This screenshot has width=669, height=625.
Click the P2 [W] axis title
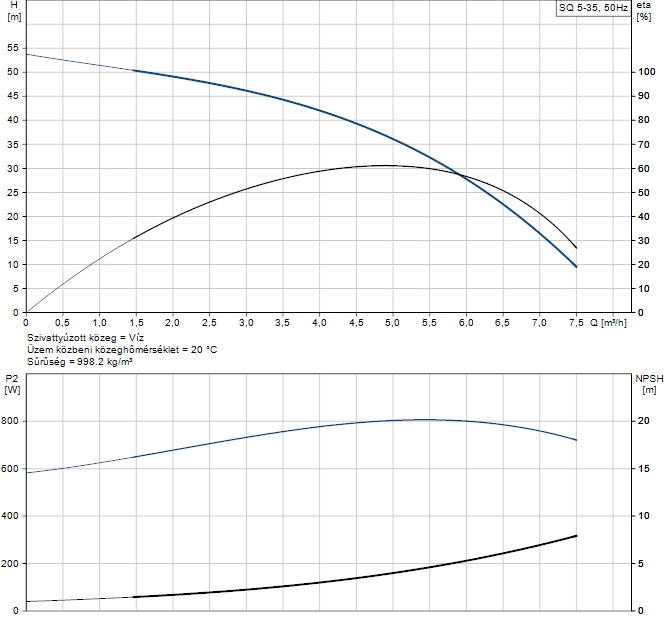tap(12, 384)
